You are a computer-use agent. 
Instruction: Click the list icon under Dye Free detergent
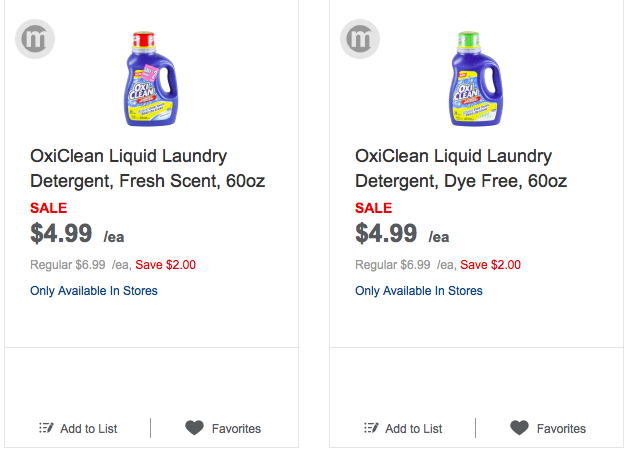(371, 428)
